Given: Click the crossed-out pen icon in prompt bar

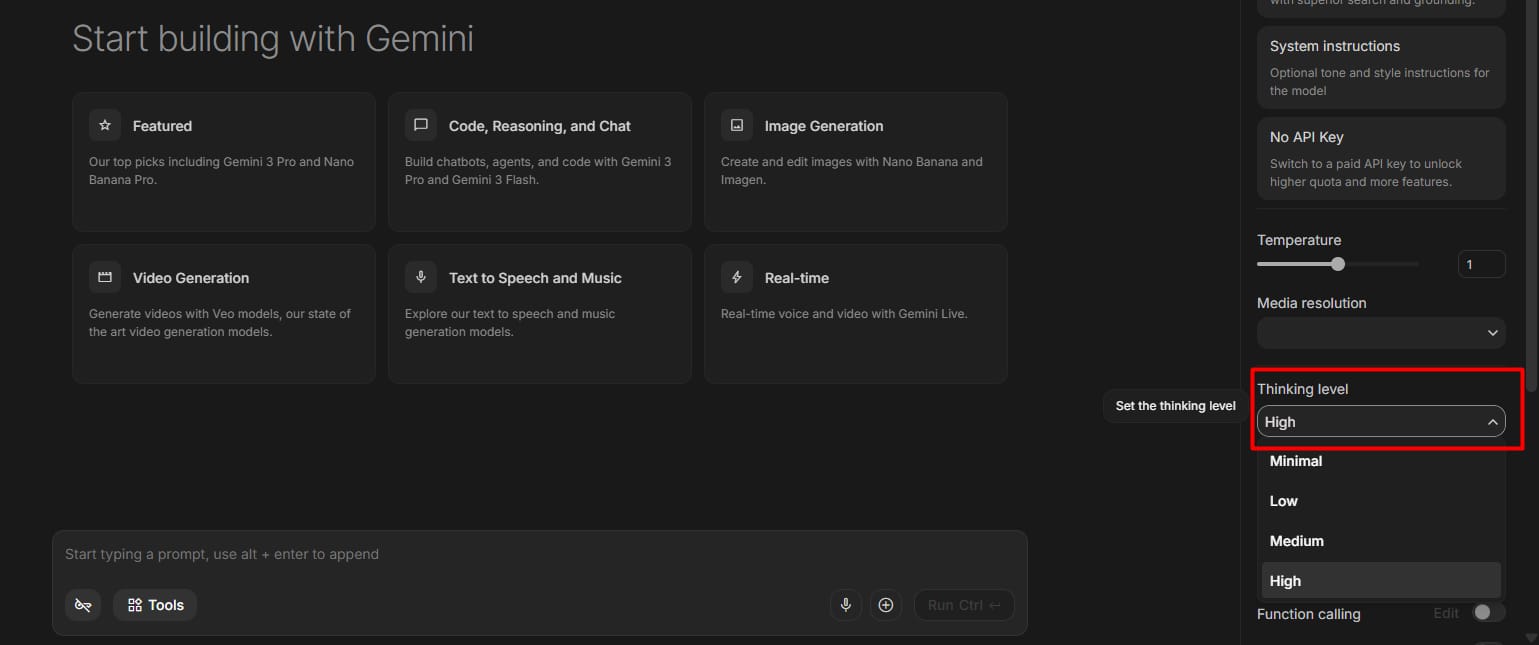Looking at the screenshot, I should pos(83,604).
